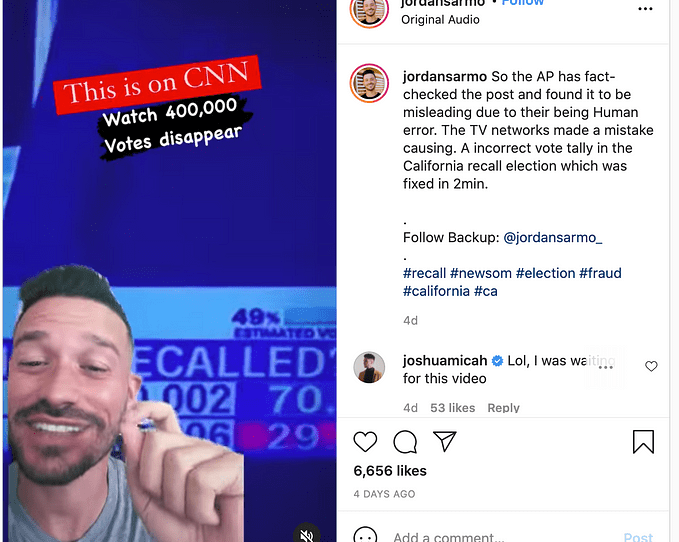Open joshuamicah's profile picture

[369, 367]
